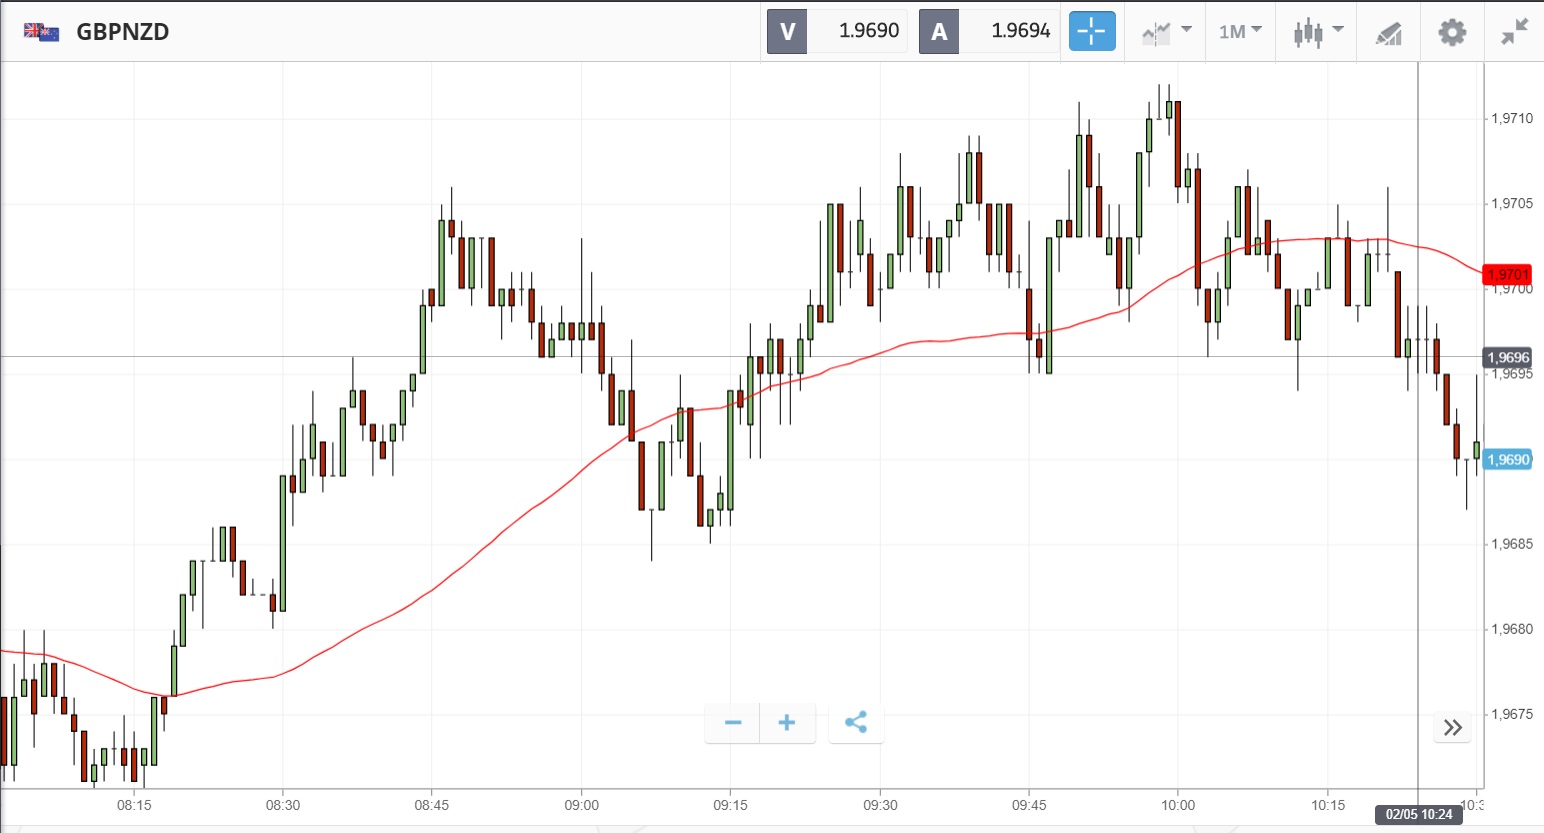Viewport: 1544px width, 833px height.
Task: Click the V sell price 1.9690 button
Action: tap(837, 31)
